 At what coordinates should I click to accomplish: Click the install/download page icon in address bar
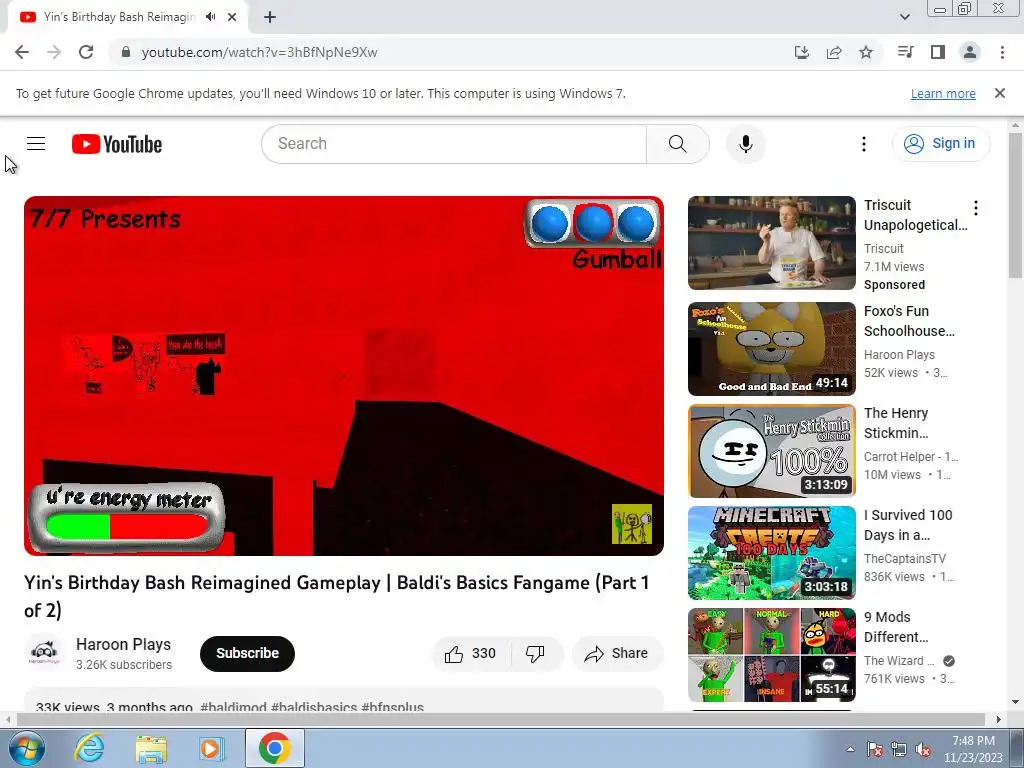tap(801, 52)
